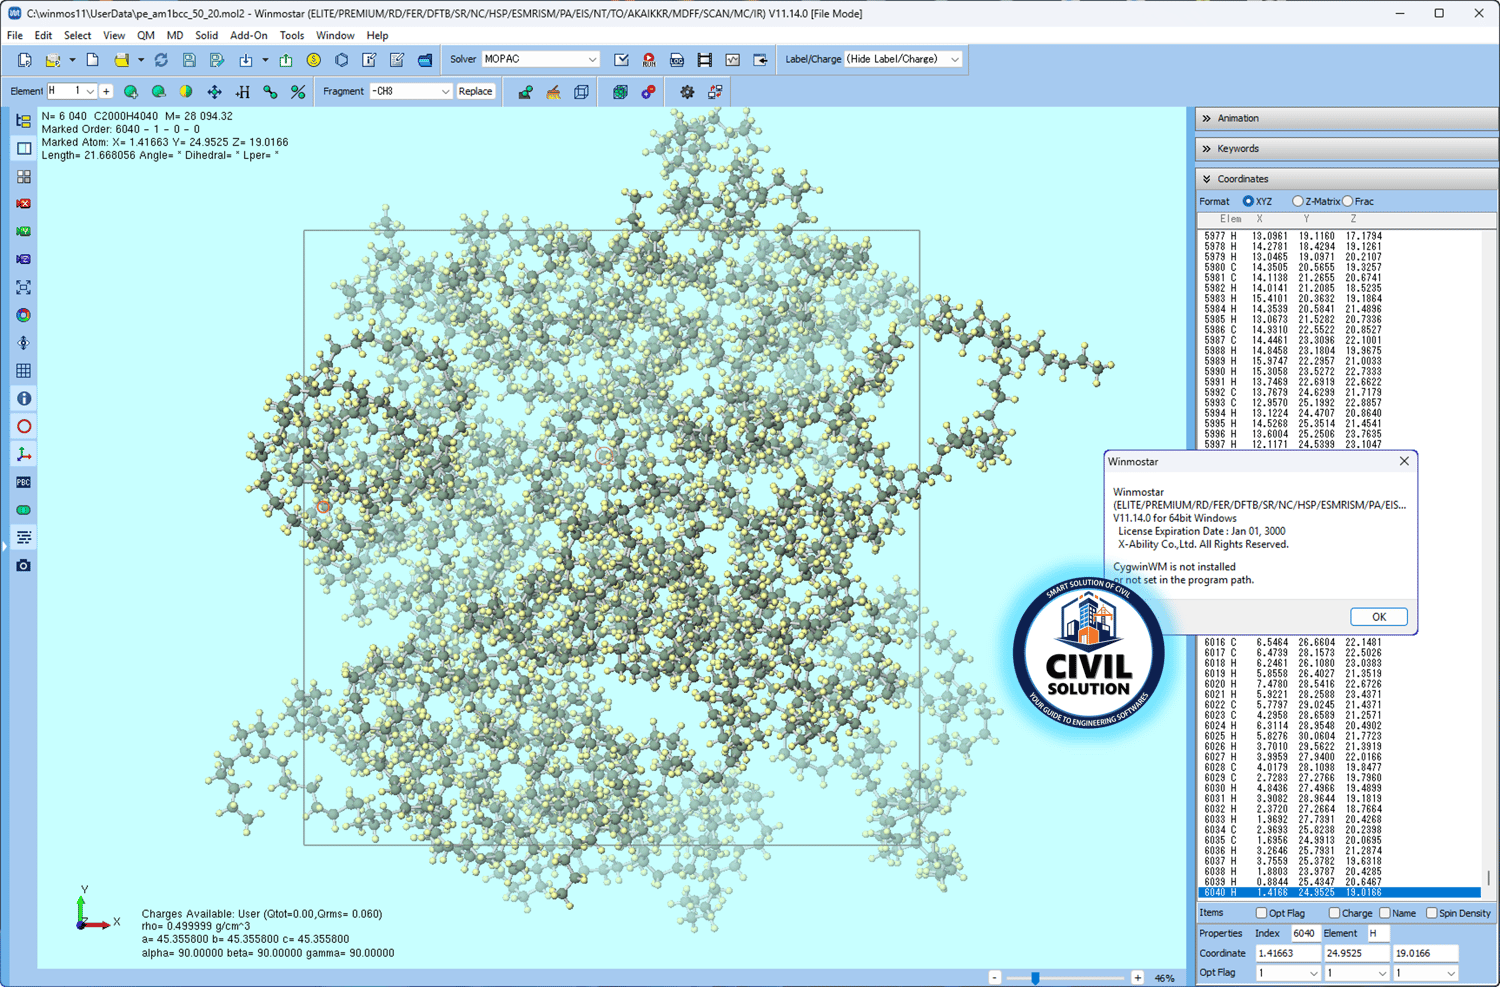
Task: Click the blue info icon in the sidebar
Action: [24, 399]
